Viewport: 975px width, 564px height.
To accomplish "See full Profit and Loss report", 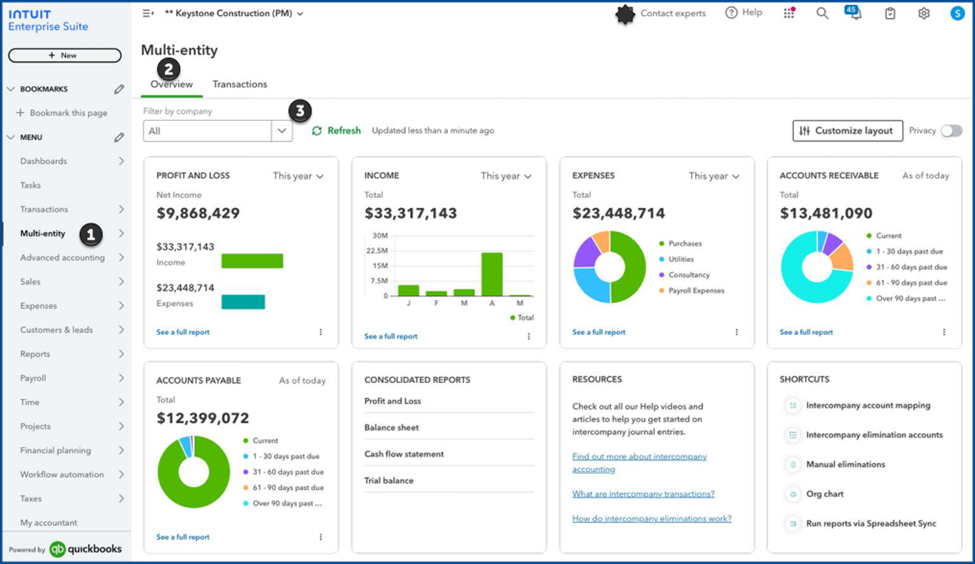I will click(183, 332).
